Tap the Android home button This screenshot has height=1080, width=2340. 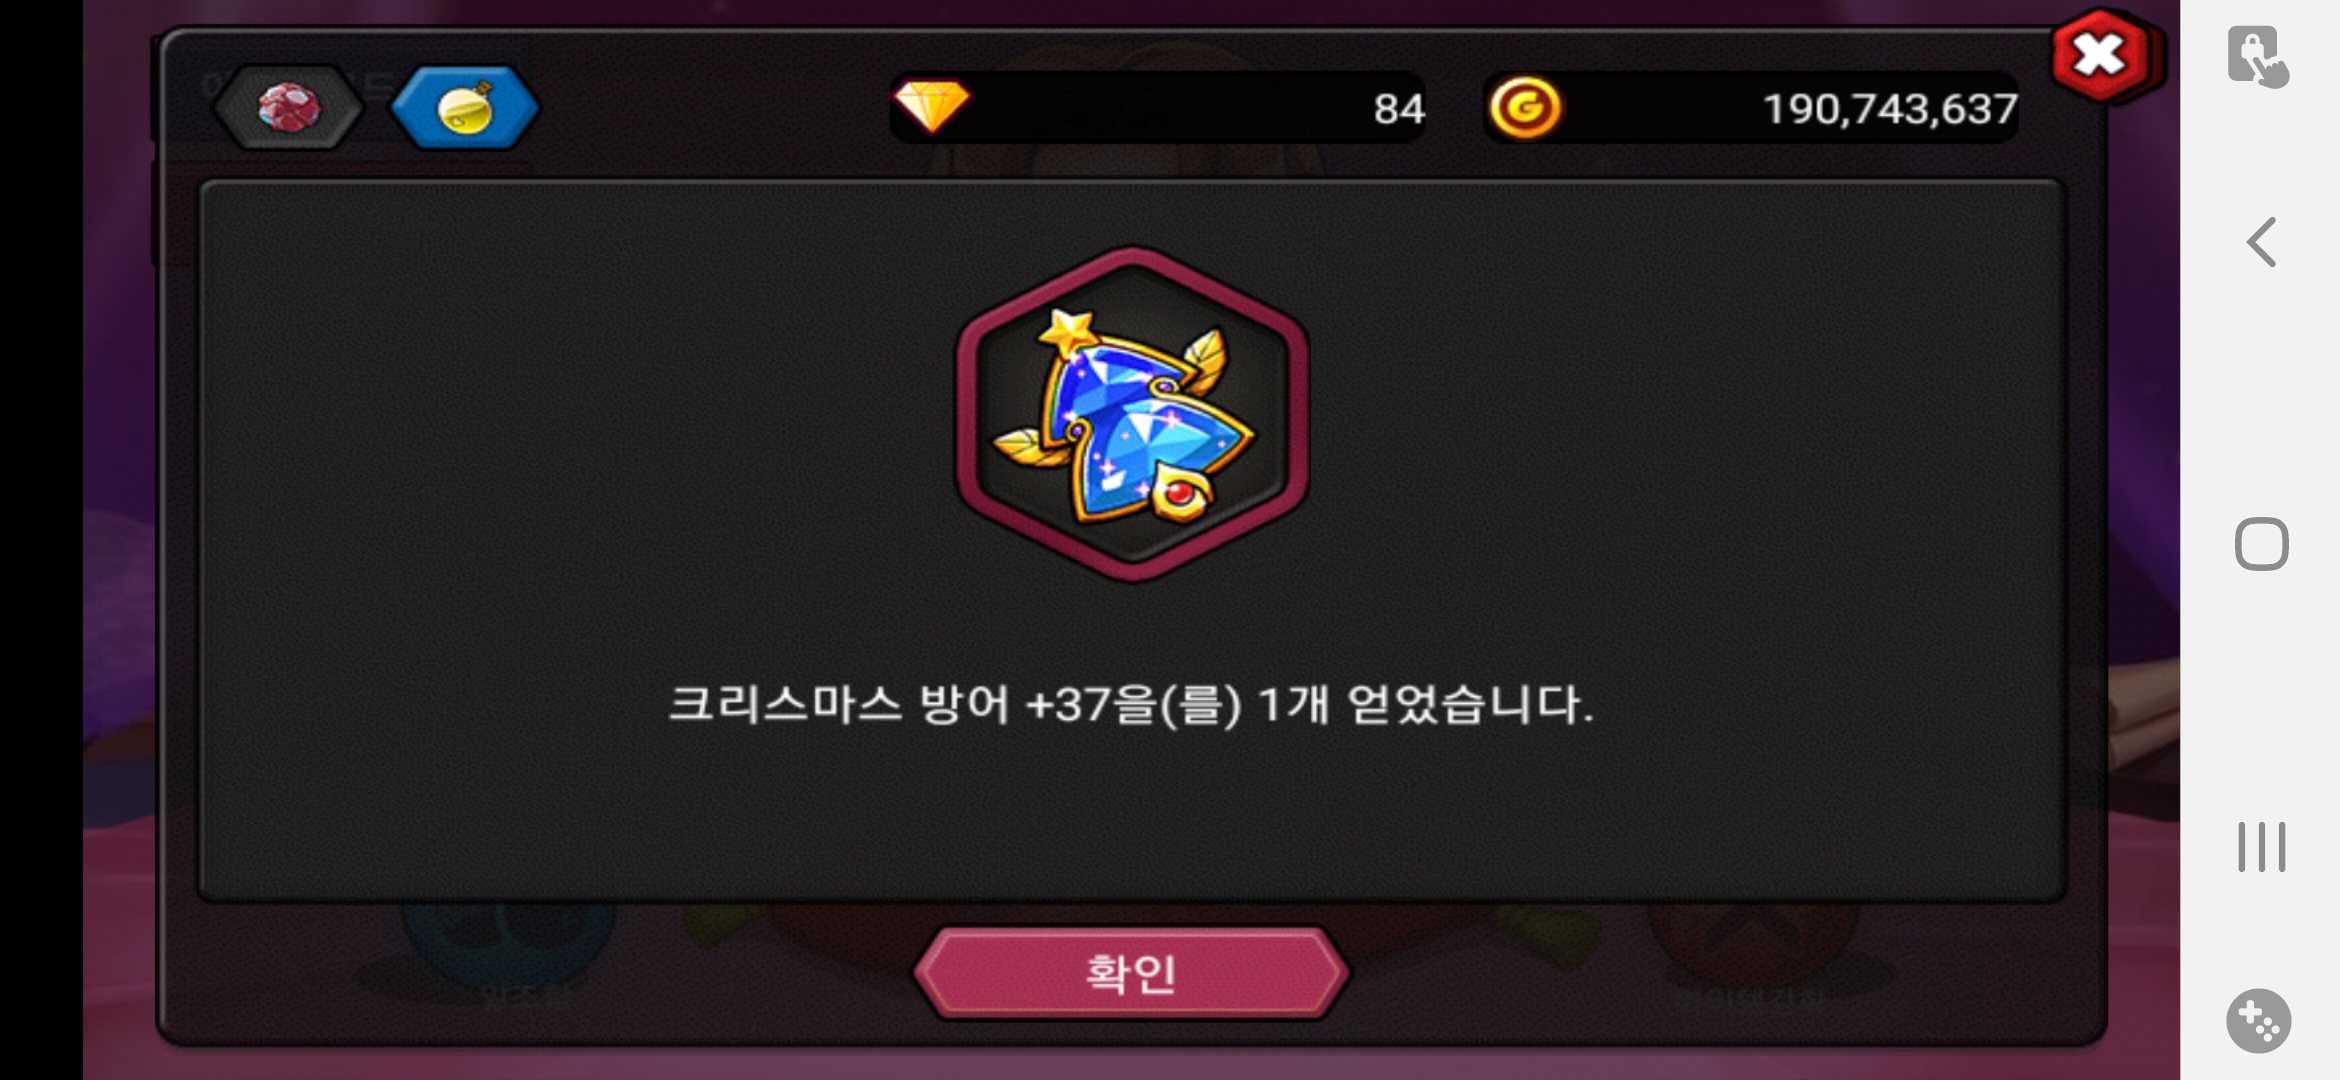2261,544
